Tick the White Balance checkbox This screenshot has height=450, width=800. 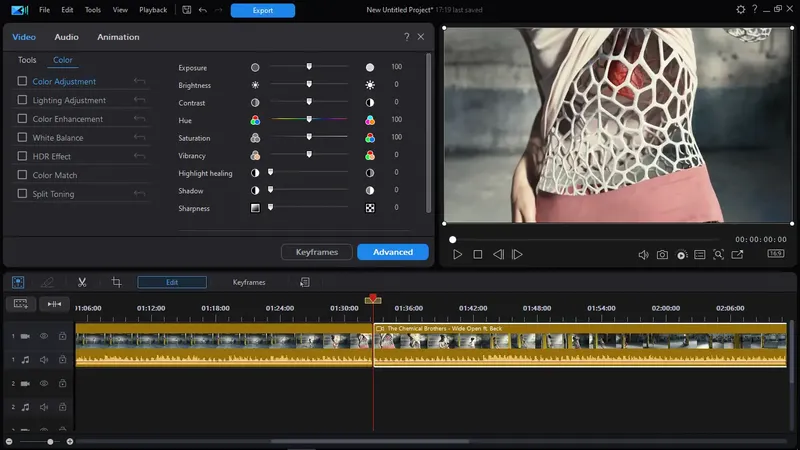click(22, 138)
